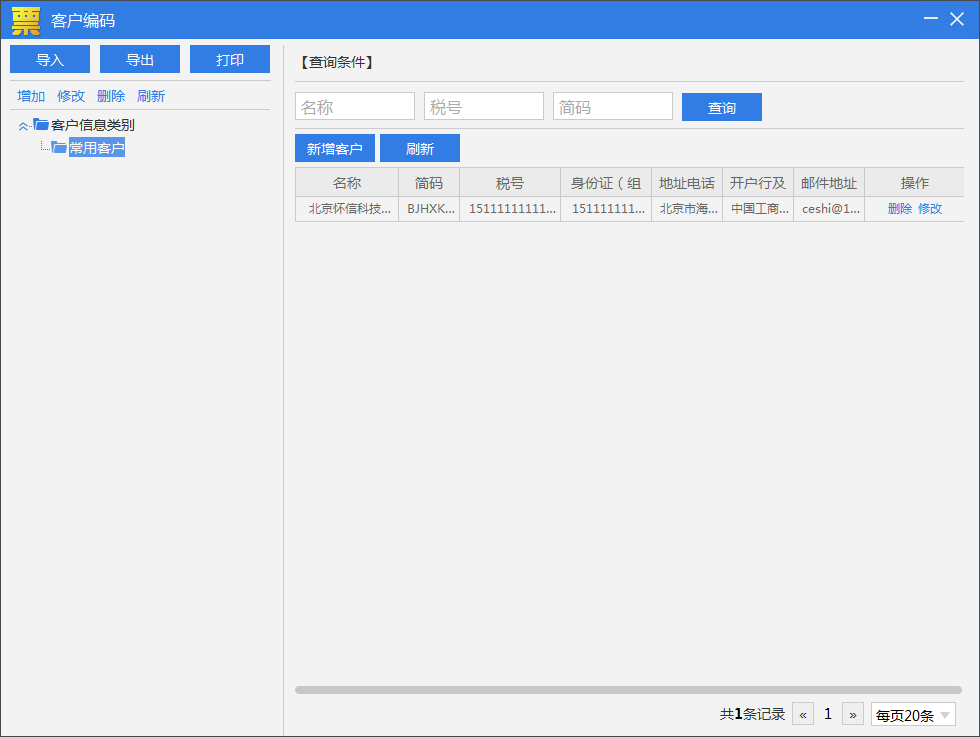Viewport: 980px width, 737px height.
Task: Click the 刷新 link above the tree
Action: (x=151, y=96)
